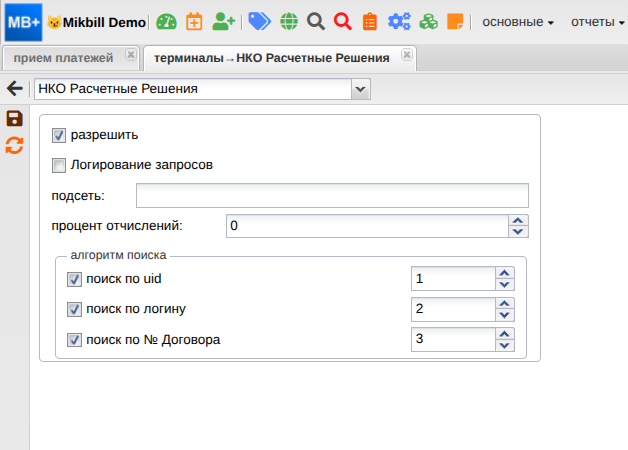Image resolution: width=628 pixels, height=450 pixels.
Task: Increase 'поиск по uid' priority
Action: (x=504, y=273)
